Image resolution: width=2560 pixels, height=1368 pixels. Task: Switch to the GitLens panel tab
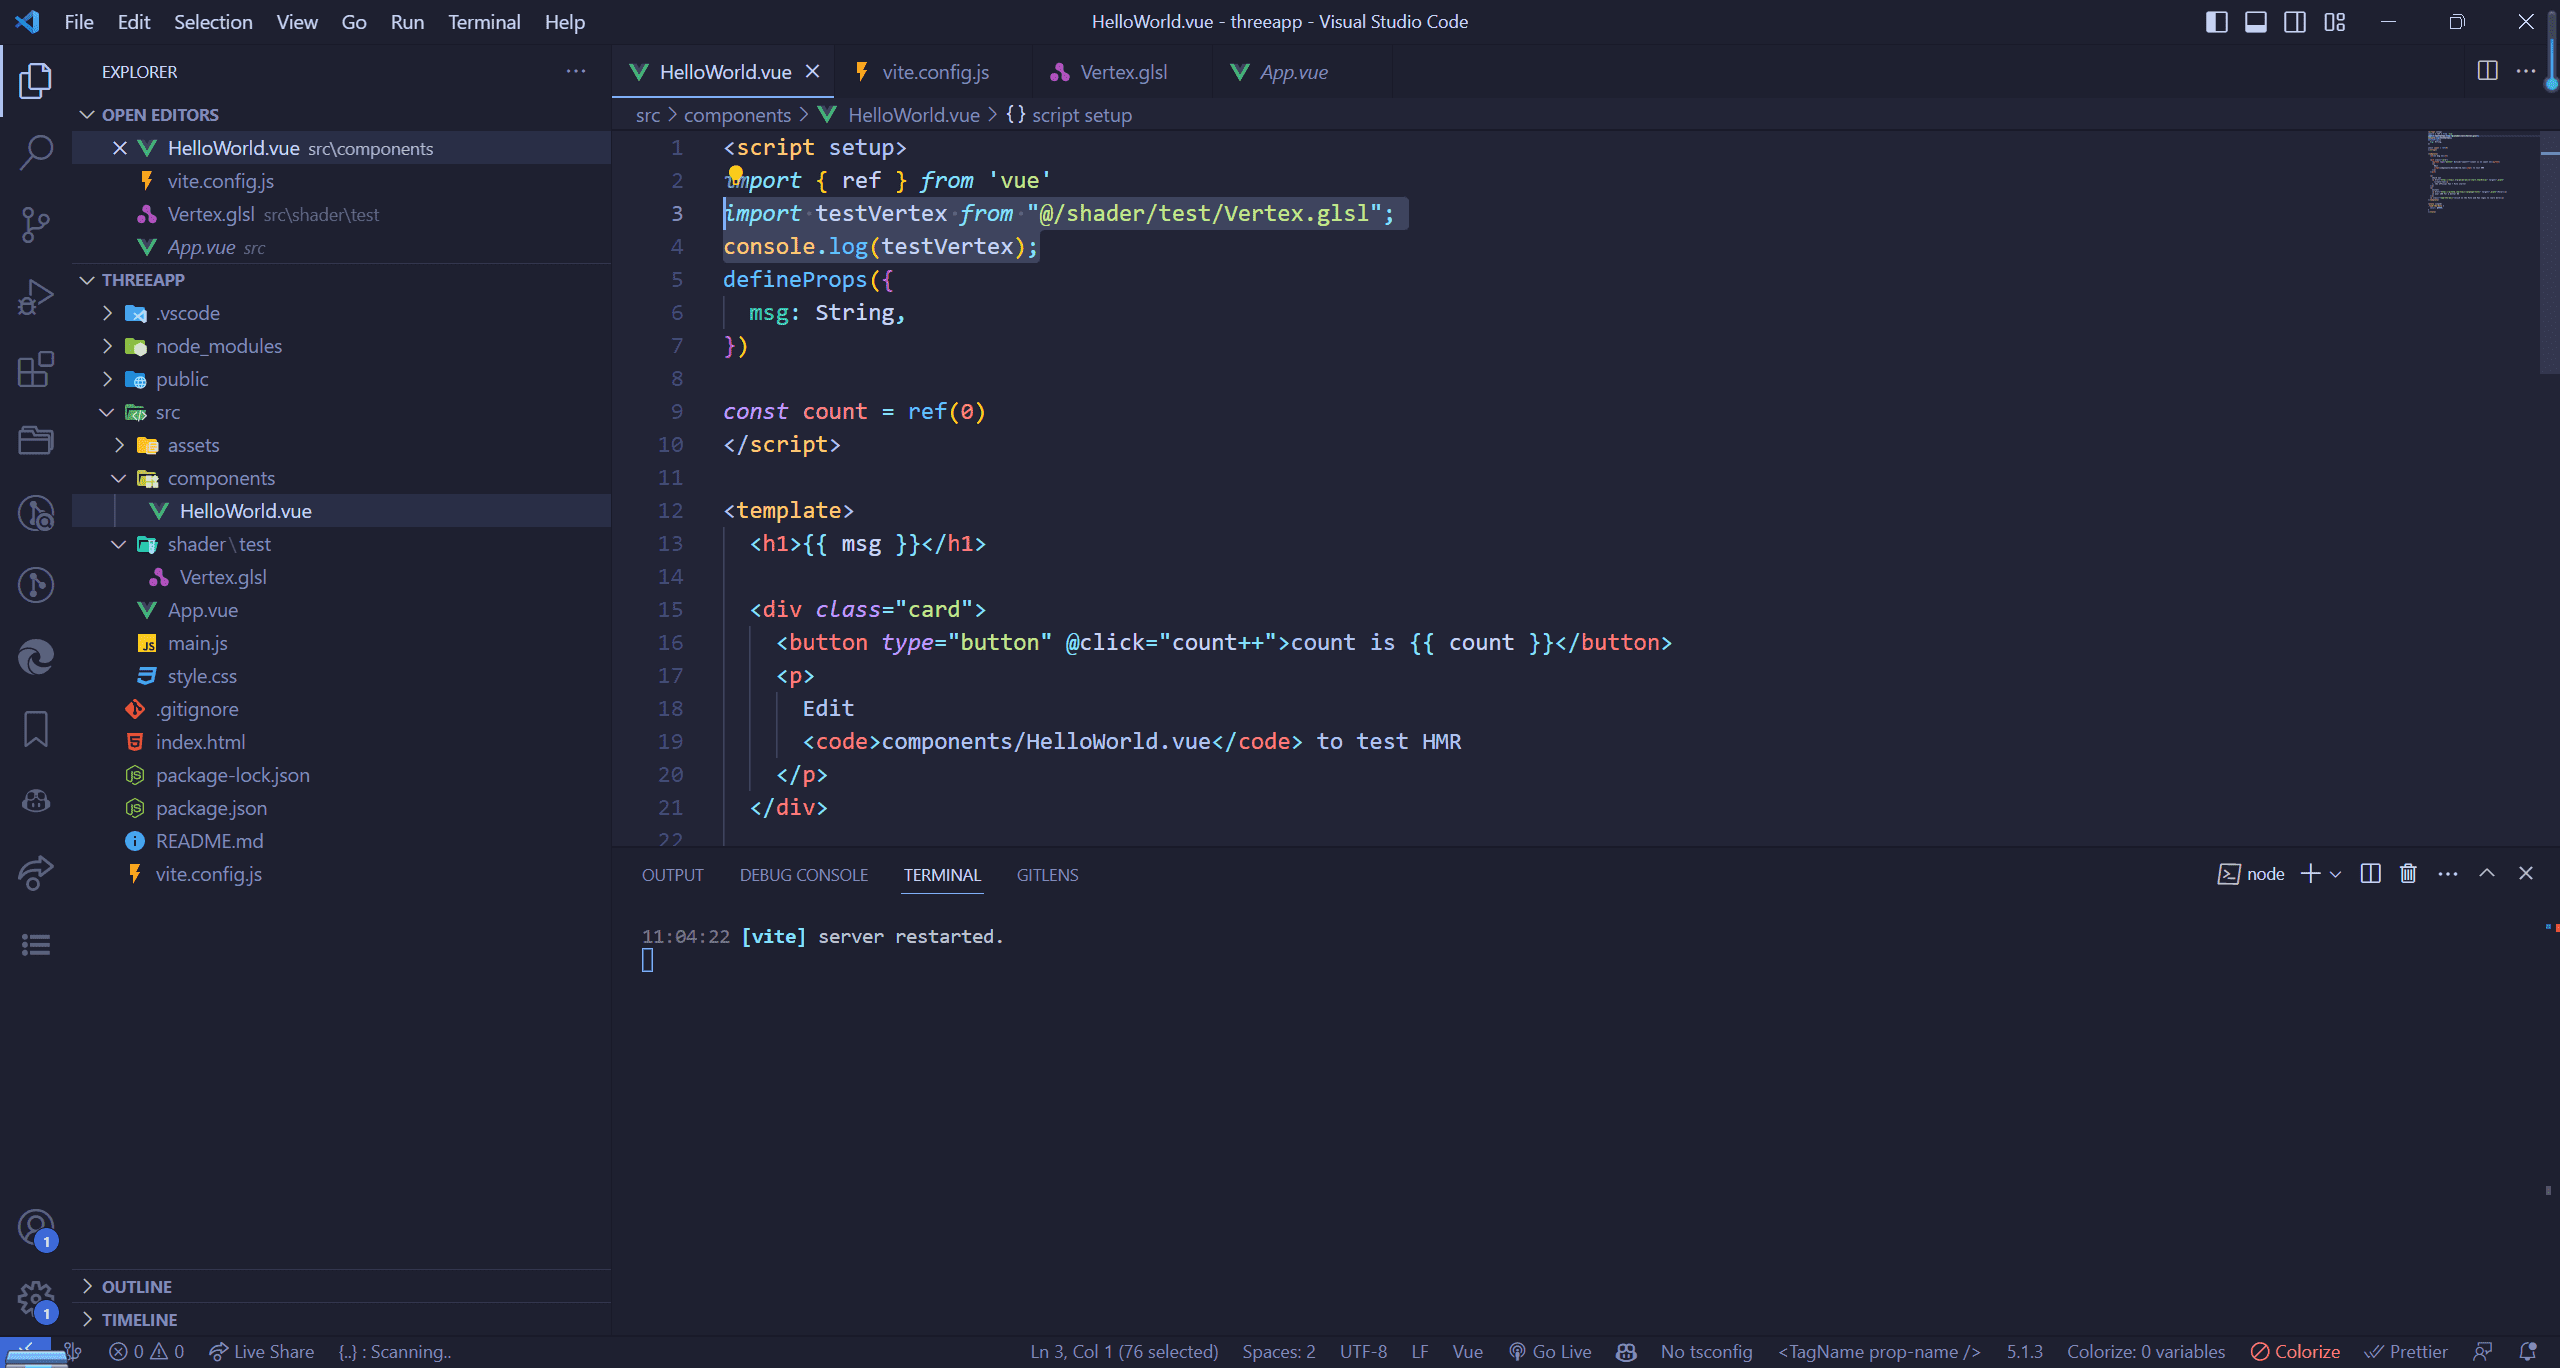click(x=1047, y=875)
